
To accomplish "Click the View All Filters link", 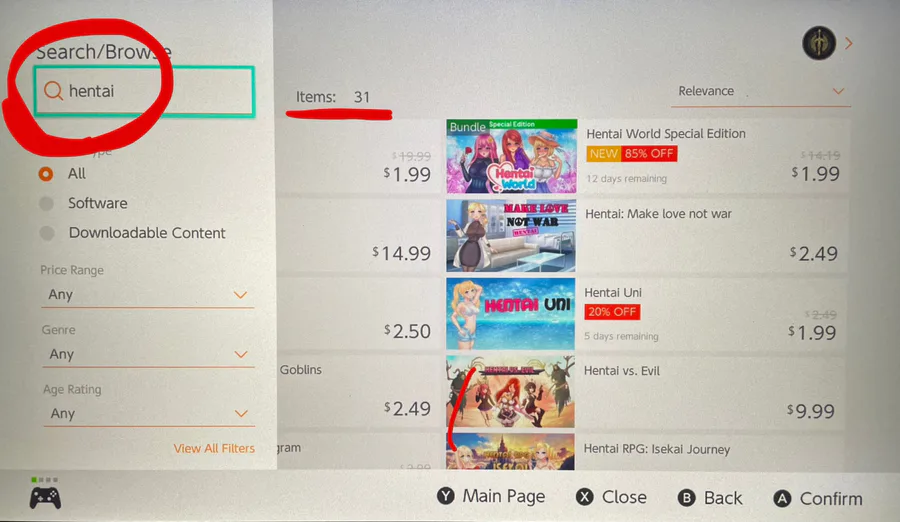I will point(214,448).
